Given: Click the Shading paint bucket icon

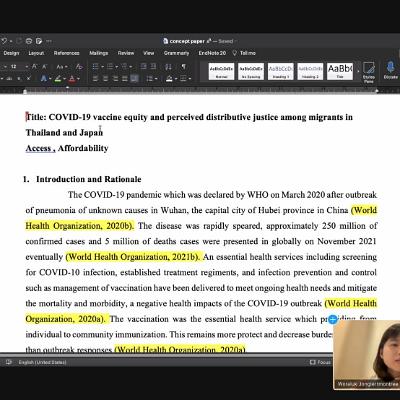Looking at the screenshot, I should (x=169, y=78).
